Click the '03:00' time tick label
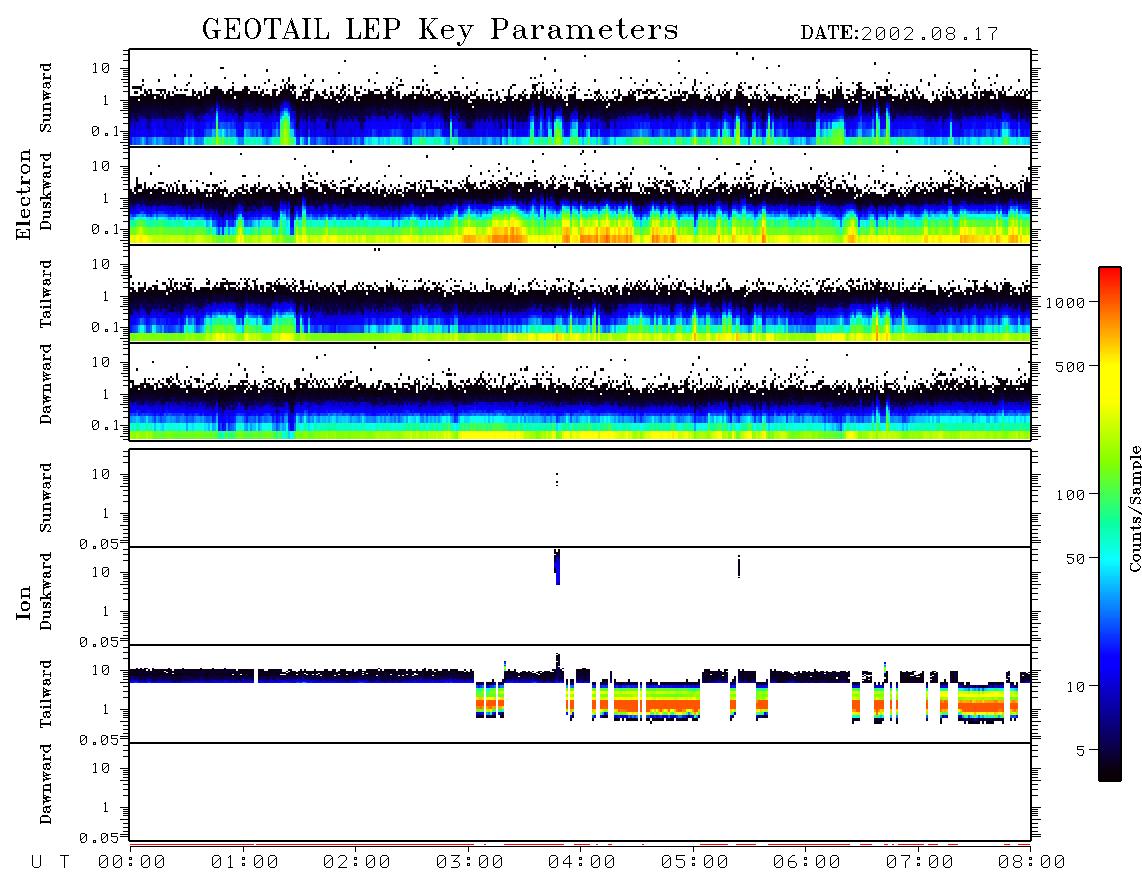This screenshot has height=880, width=1142. pos(470,863)
